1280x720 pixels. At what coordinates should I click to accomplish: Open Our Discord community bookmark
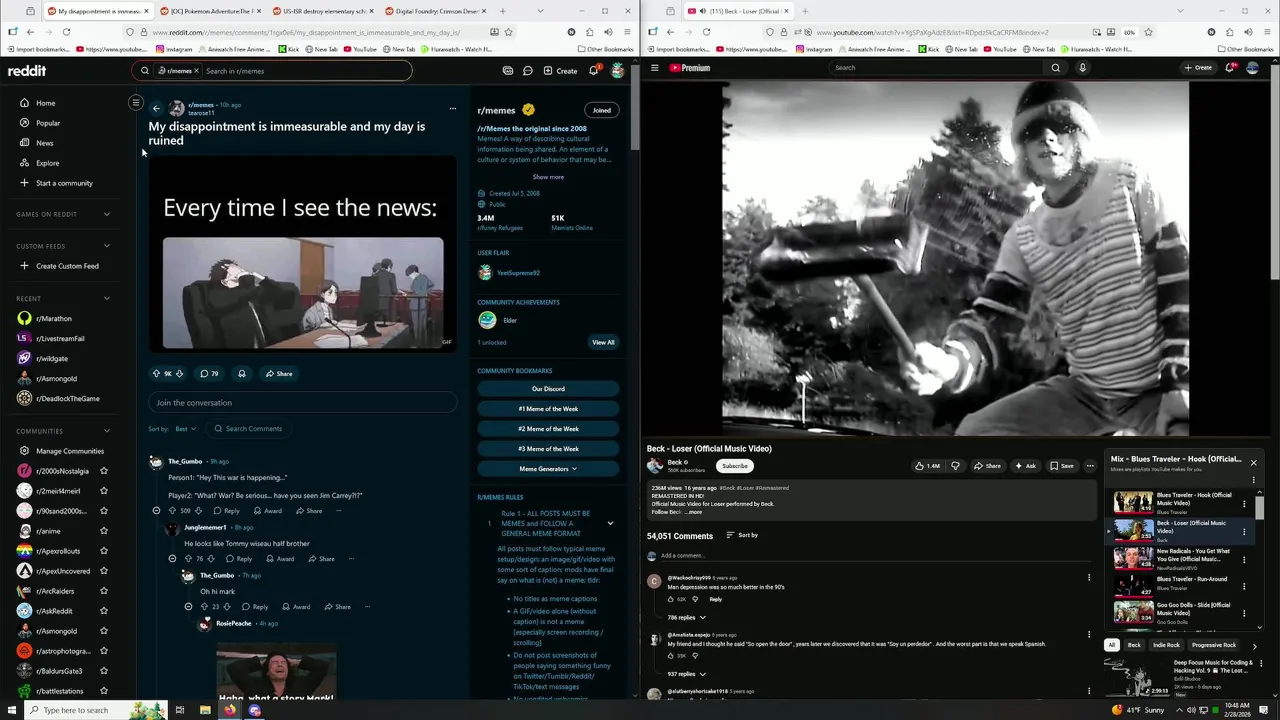pyautogui.click(x=548, y=389)
